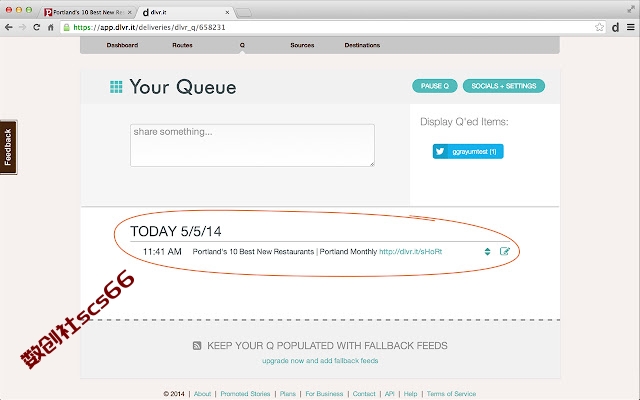Open Promoted Stories footer link
640x400 pixels.
click(245, 394)
